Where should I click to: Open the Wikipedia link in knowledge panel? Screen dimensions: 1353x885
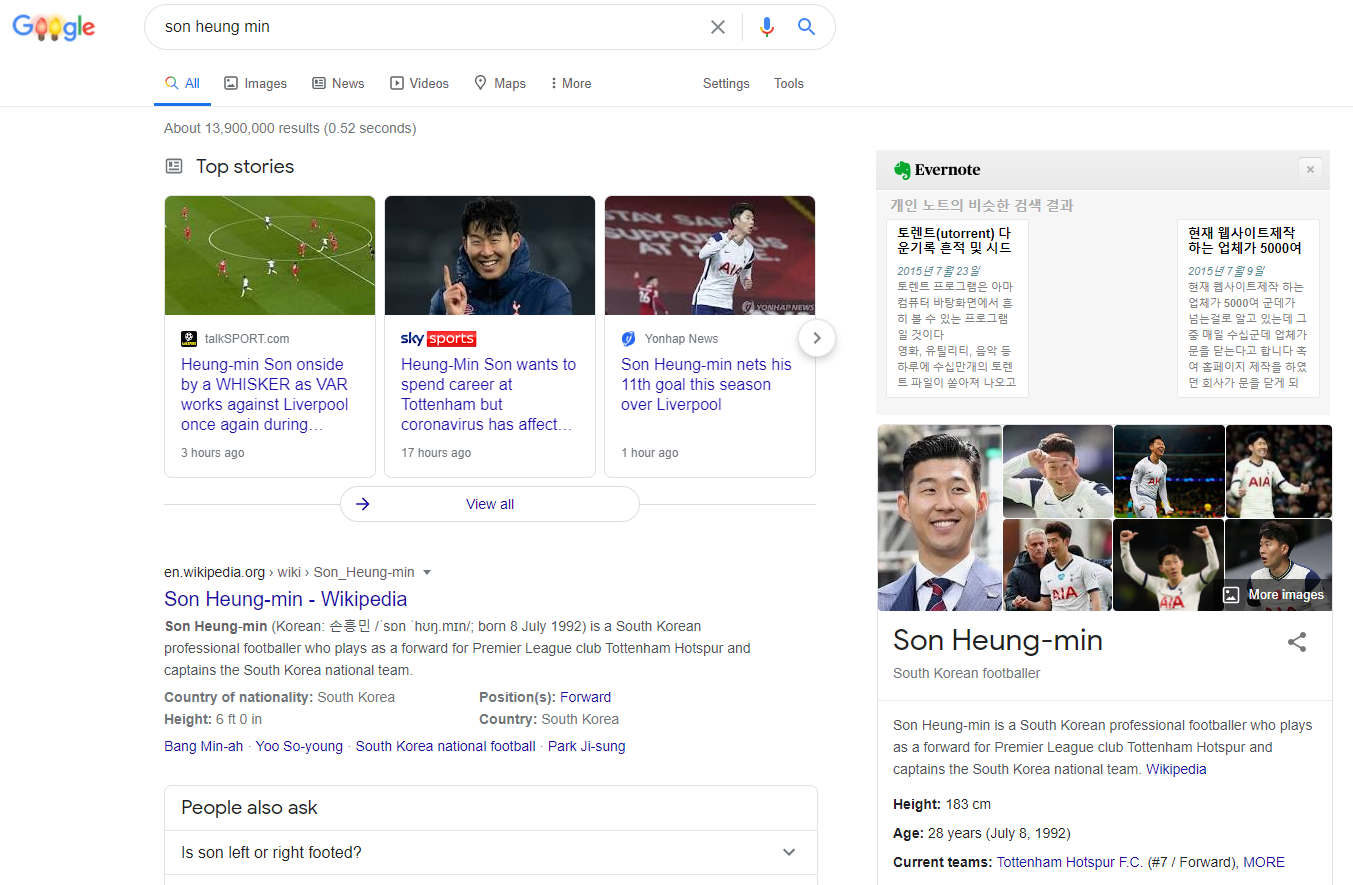coord(1176,769)
